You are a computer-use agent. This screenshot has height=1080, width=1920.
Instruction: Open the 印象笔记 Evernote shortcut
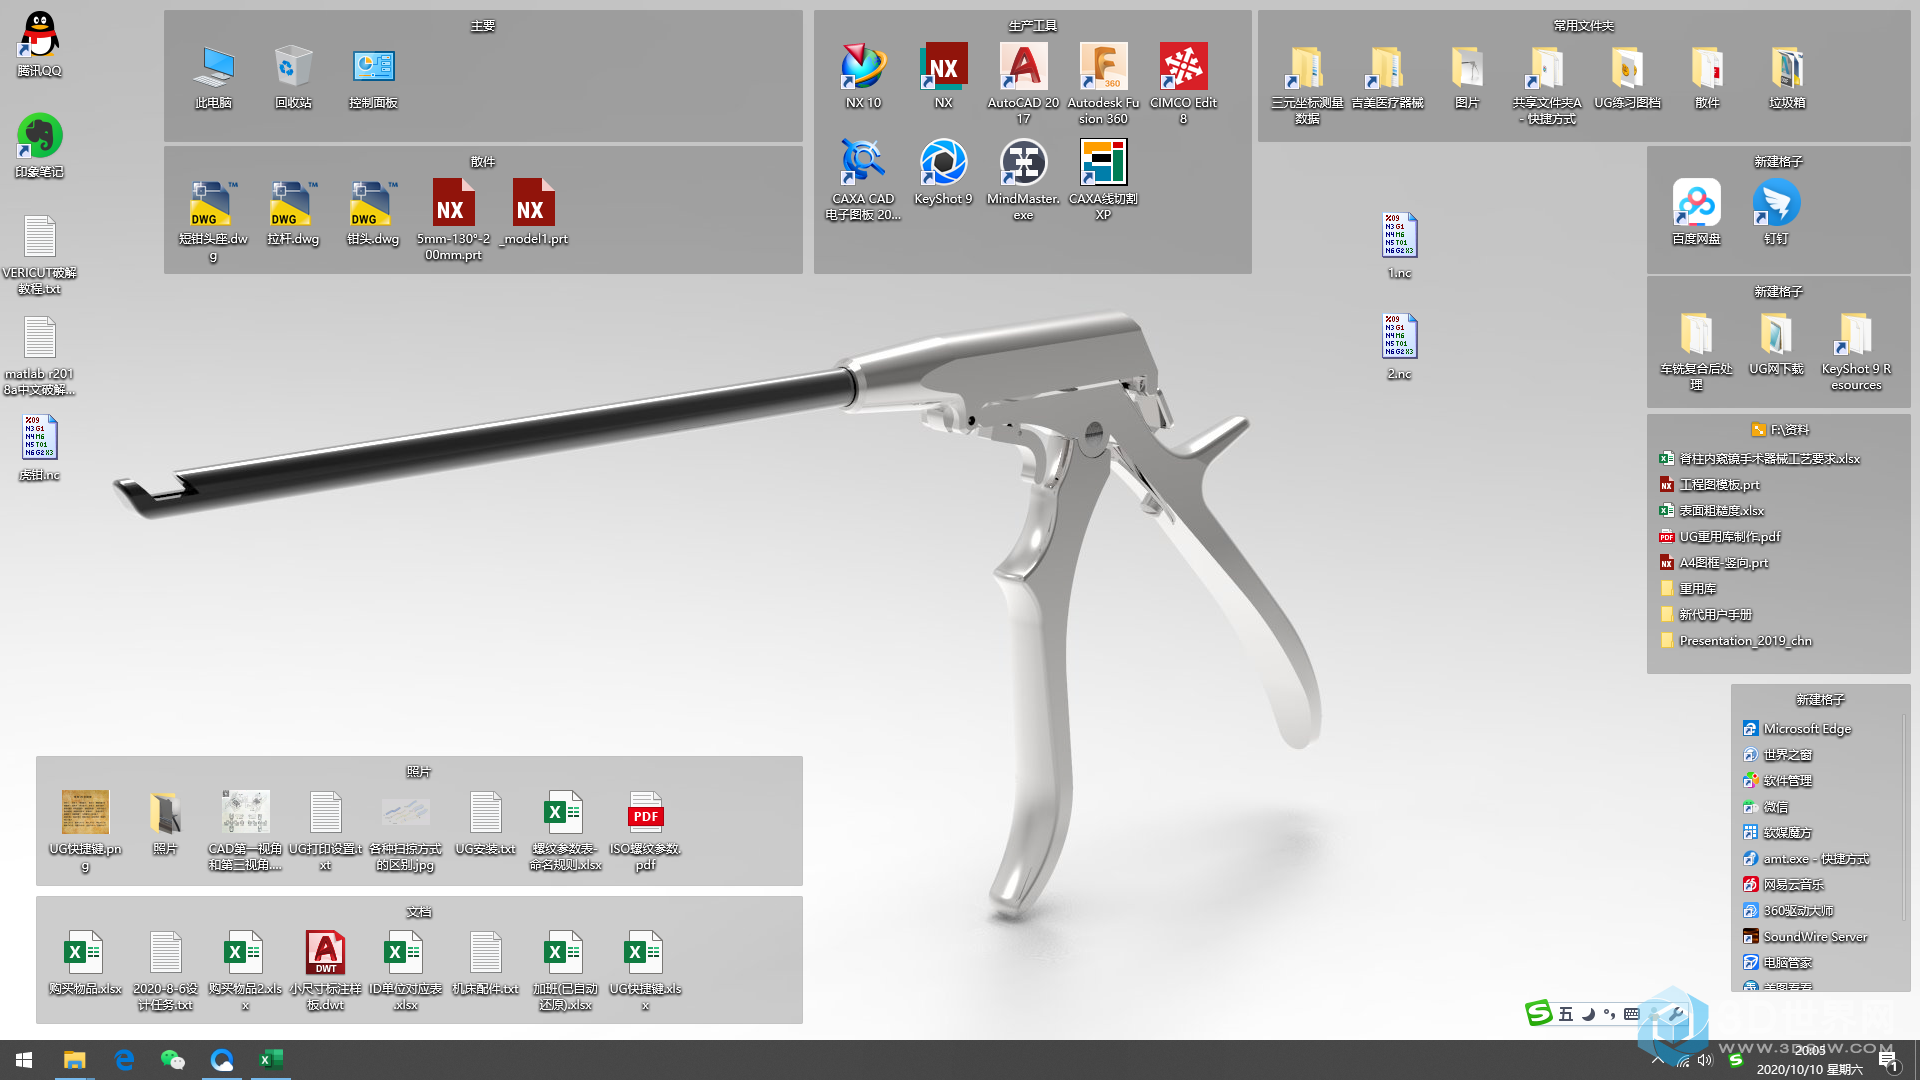(40, 146)
